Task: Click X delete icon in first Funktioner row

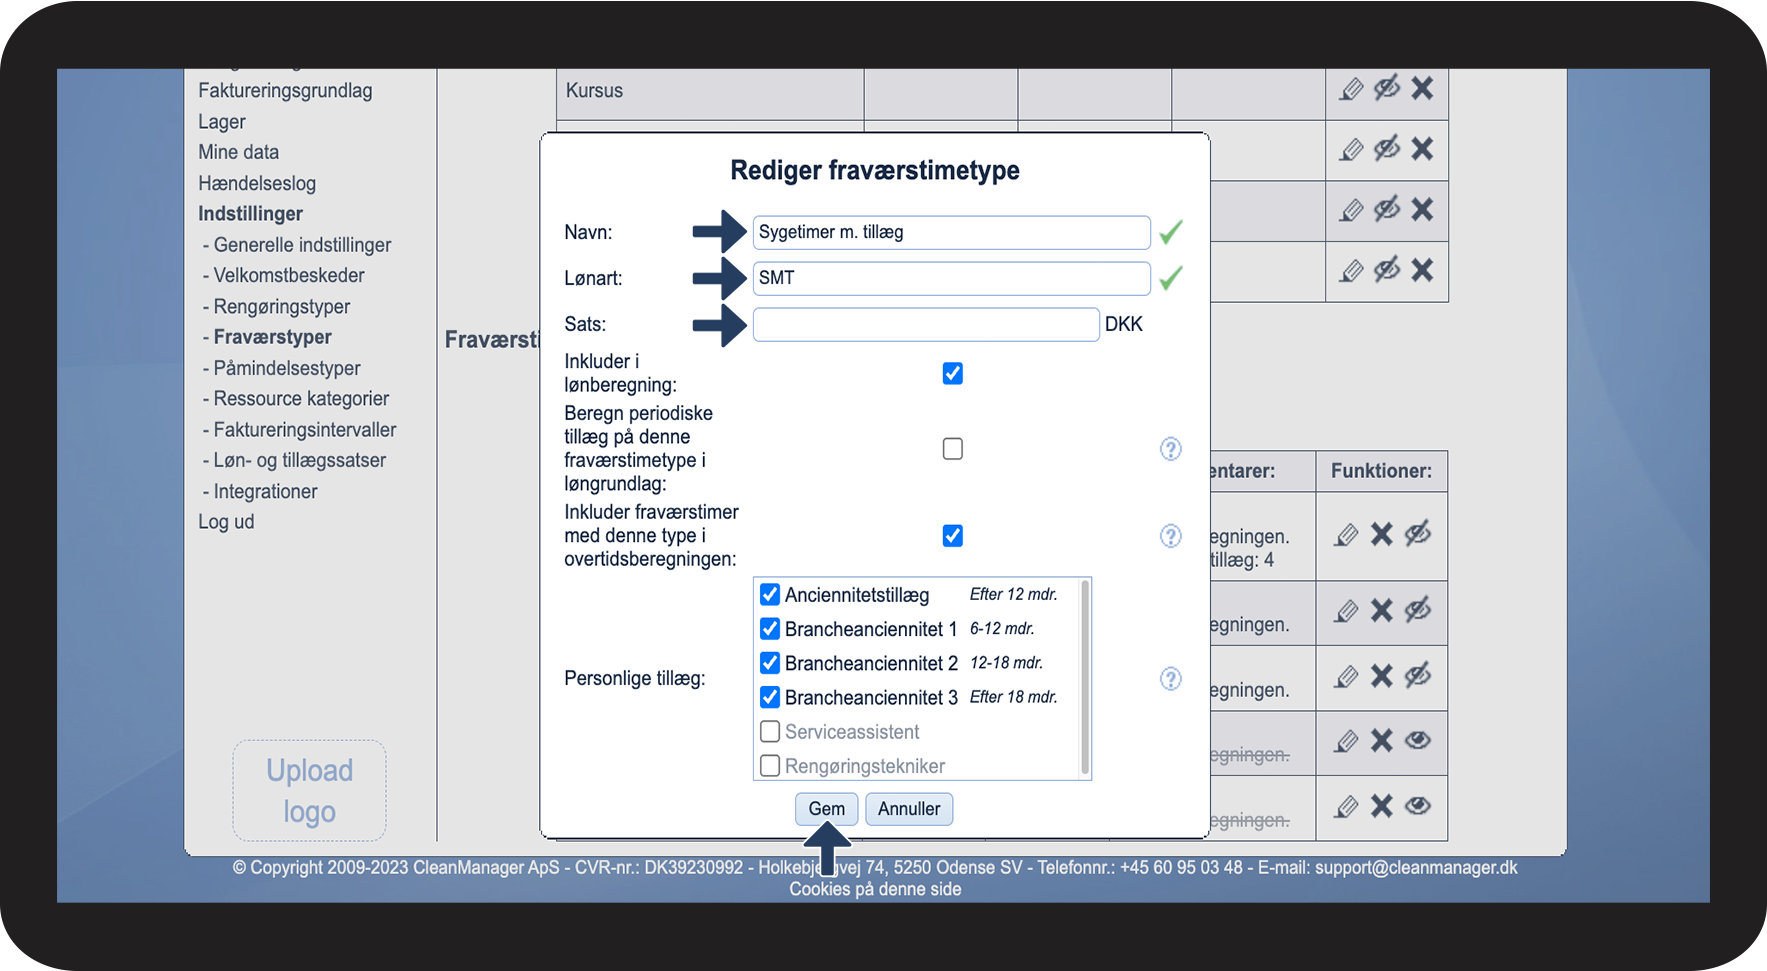Action: click(1381, 534)
